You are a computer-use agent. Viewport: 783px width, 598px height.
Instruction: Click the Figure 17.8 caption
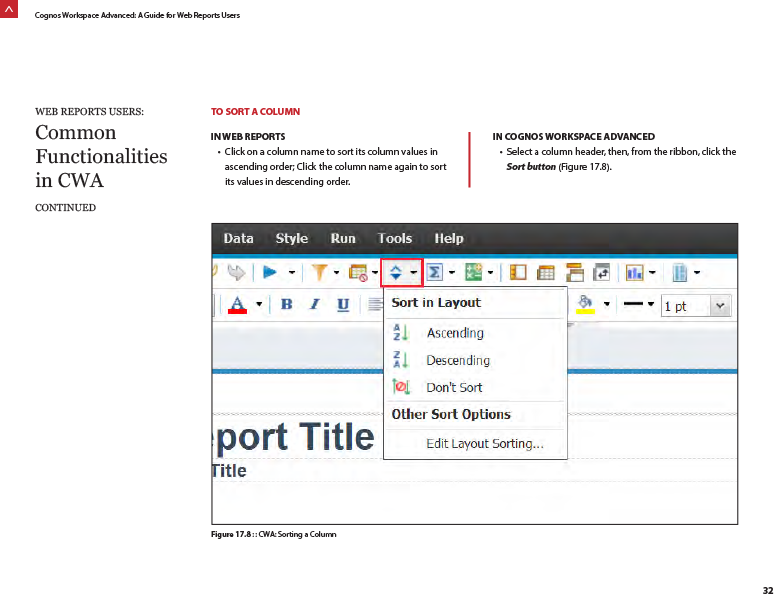click(274, 534)
